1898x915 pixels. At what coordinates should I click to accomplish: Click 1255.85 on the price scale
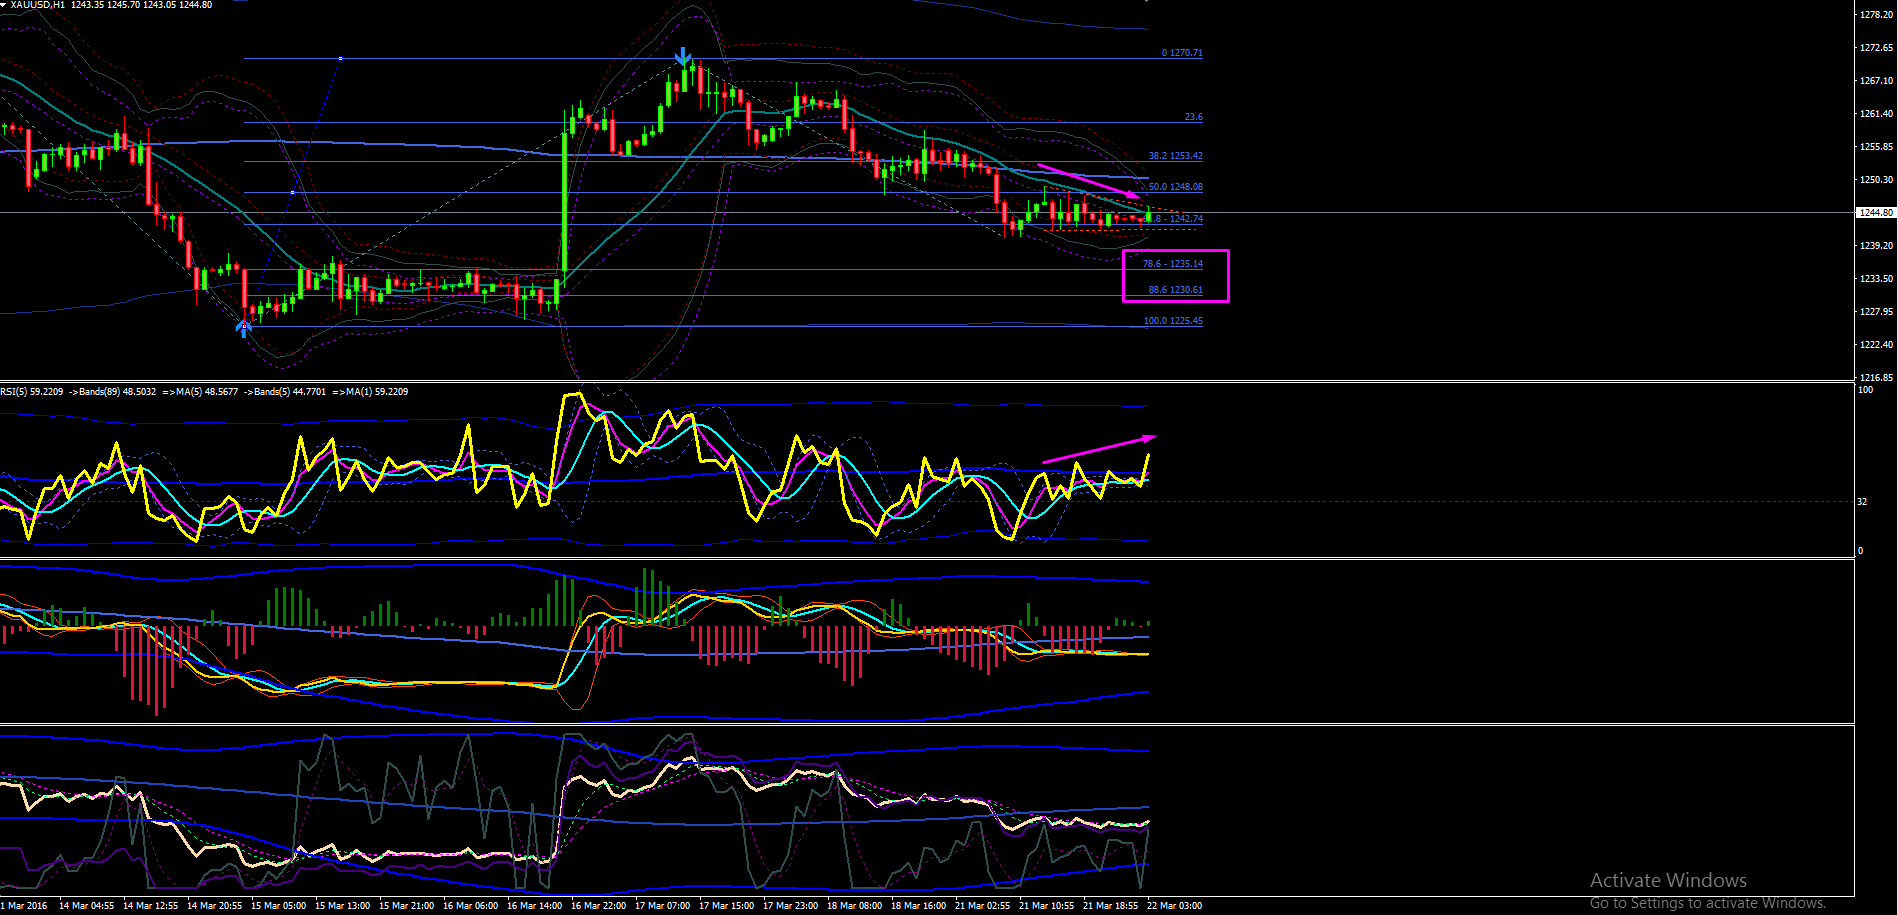pos(1876,147)
